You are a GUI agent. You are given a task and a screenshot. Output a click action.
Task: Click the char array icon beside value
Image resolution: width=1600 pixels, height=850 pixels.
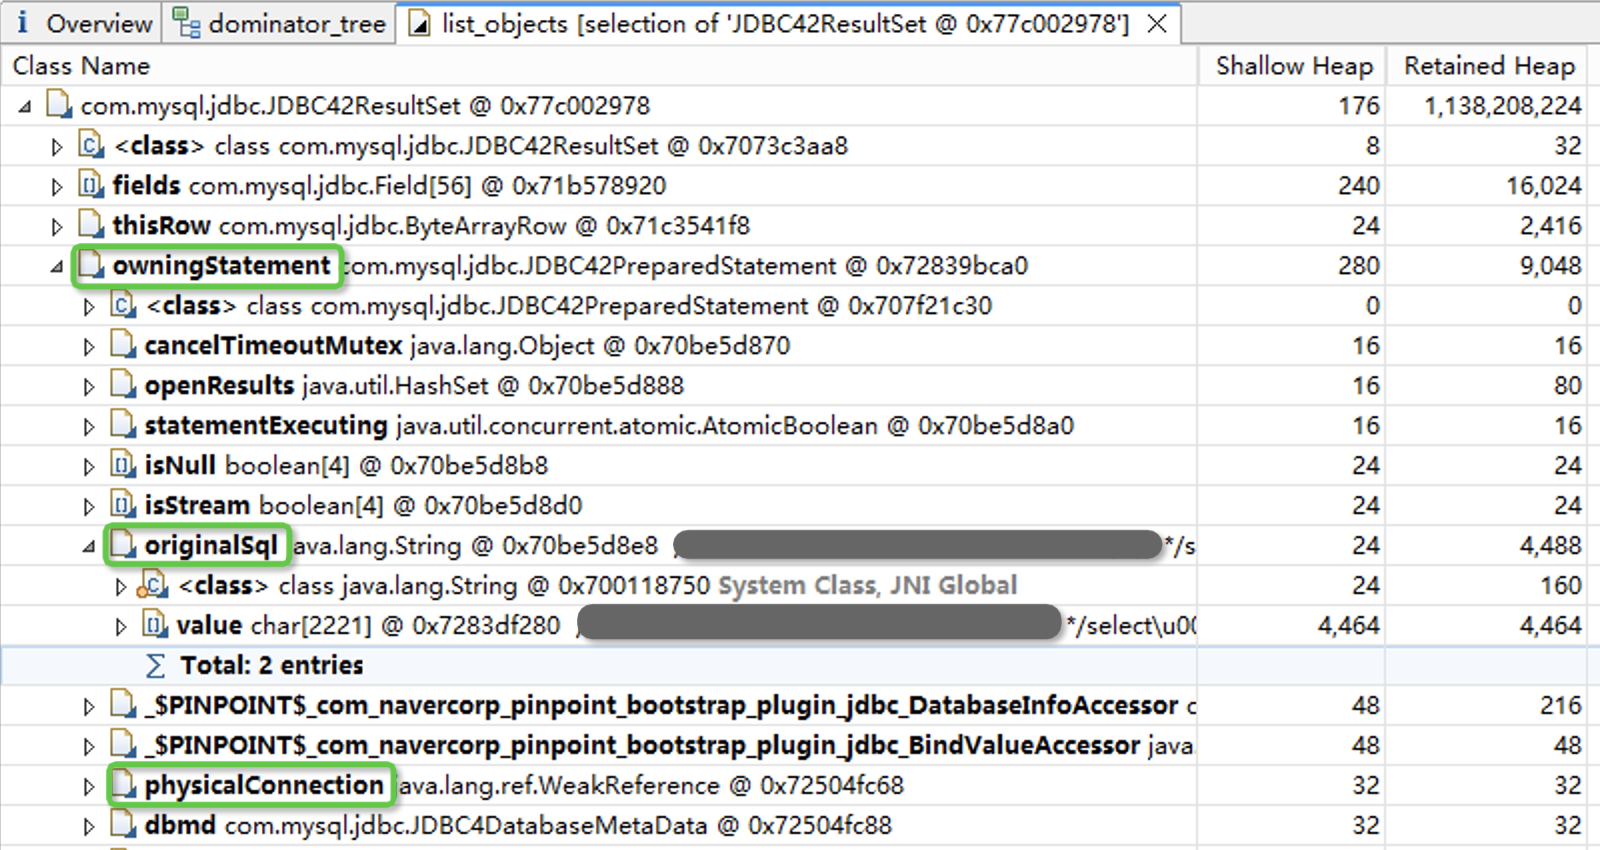pos(155,626)
